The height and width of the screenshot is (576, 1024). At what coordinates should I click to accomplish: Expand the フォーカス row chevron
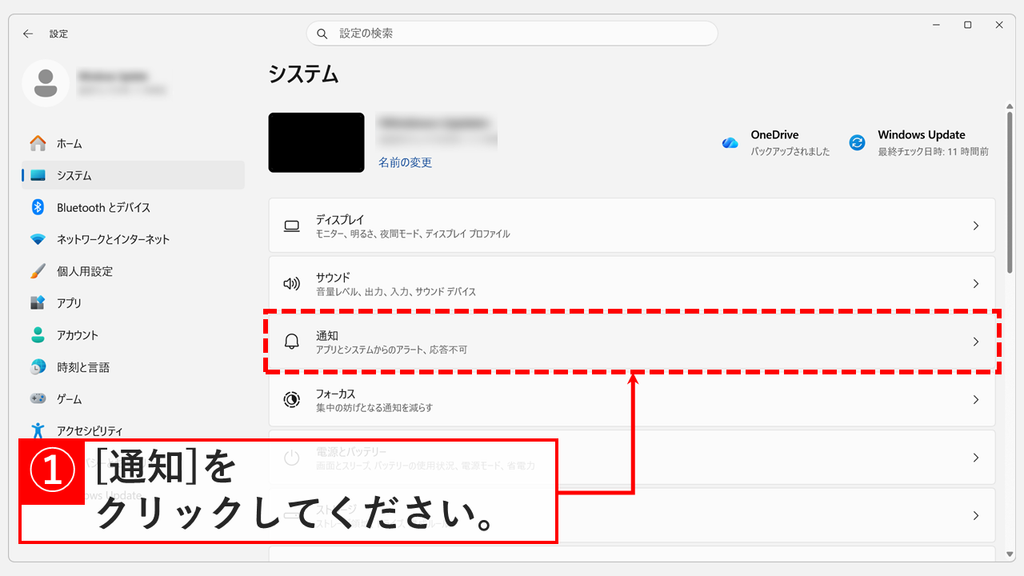(x=976, y=400)
